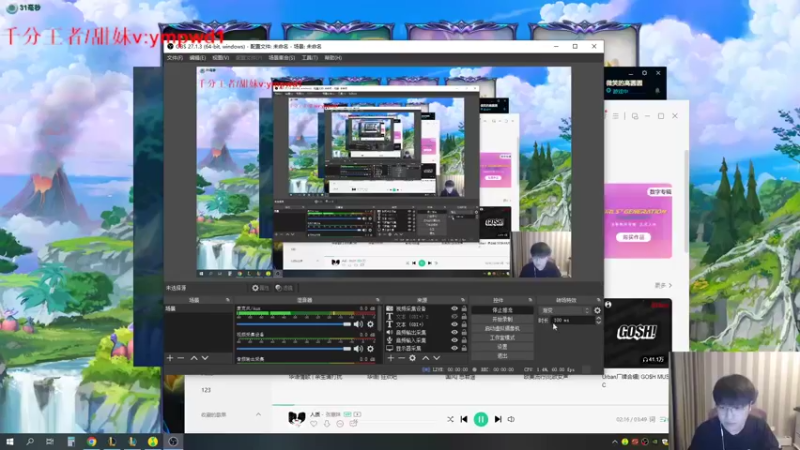The height and width of the screenshot is (450, 800).
Task: Open the 帮助(H) menu in OBS
Action: click(333, 58)
